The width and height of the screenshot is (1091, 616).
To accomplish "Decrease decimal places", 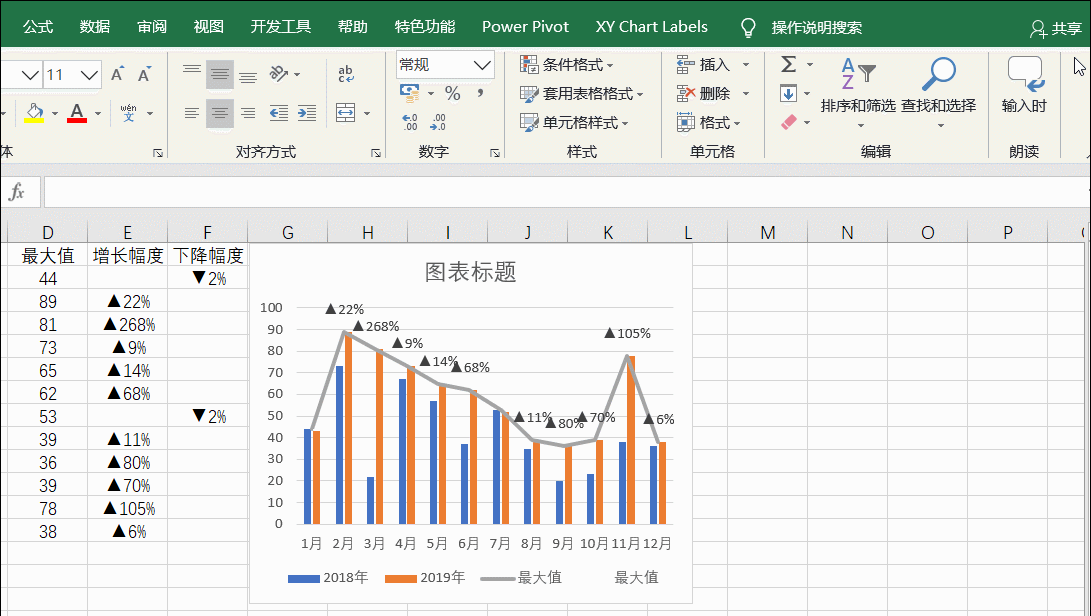I will 438,123.
